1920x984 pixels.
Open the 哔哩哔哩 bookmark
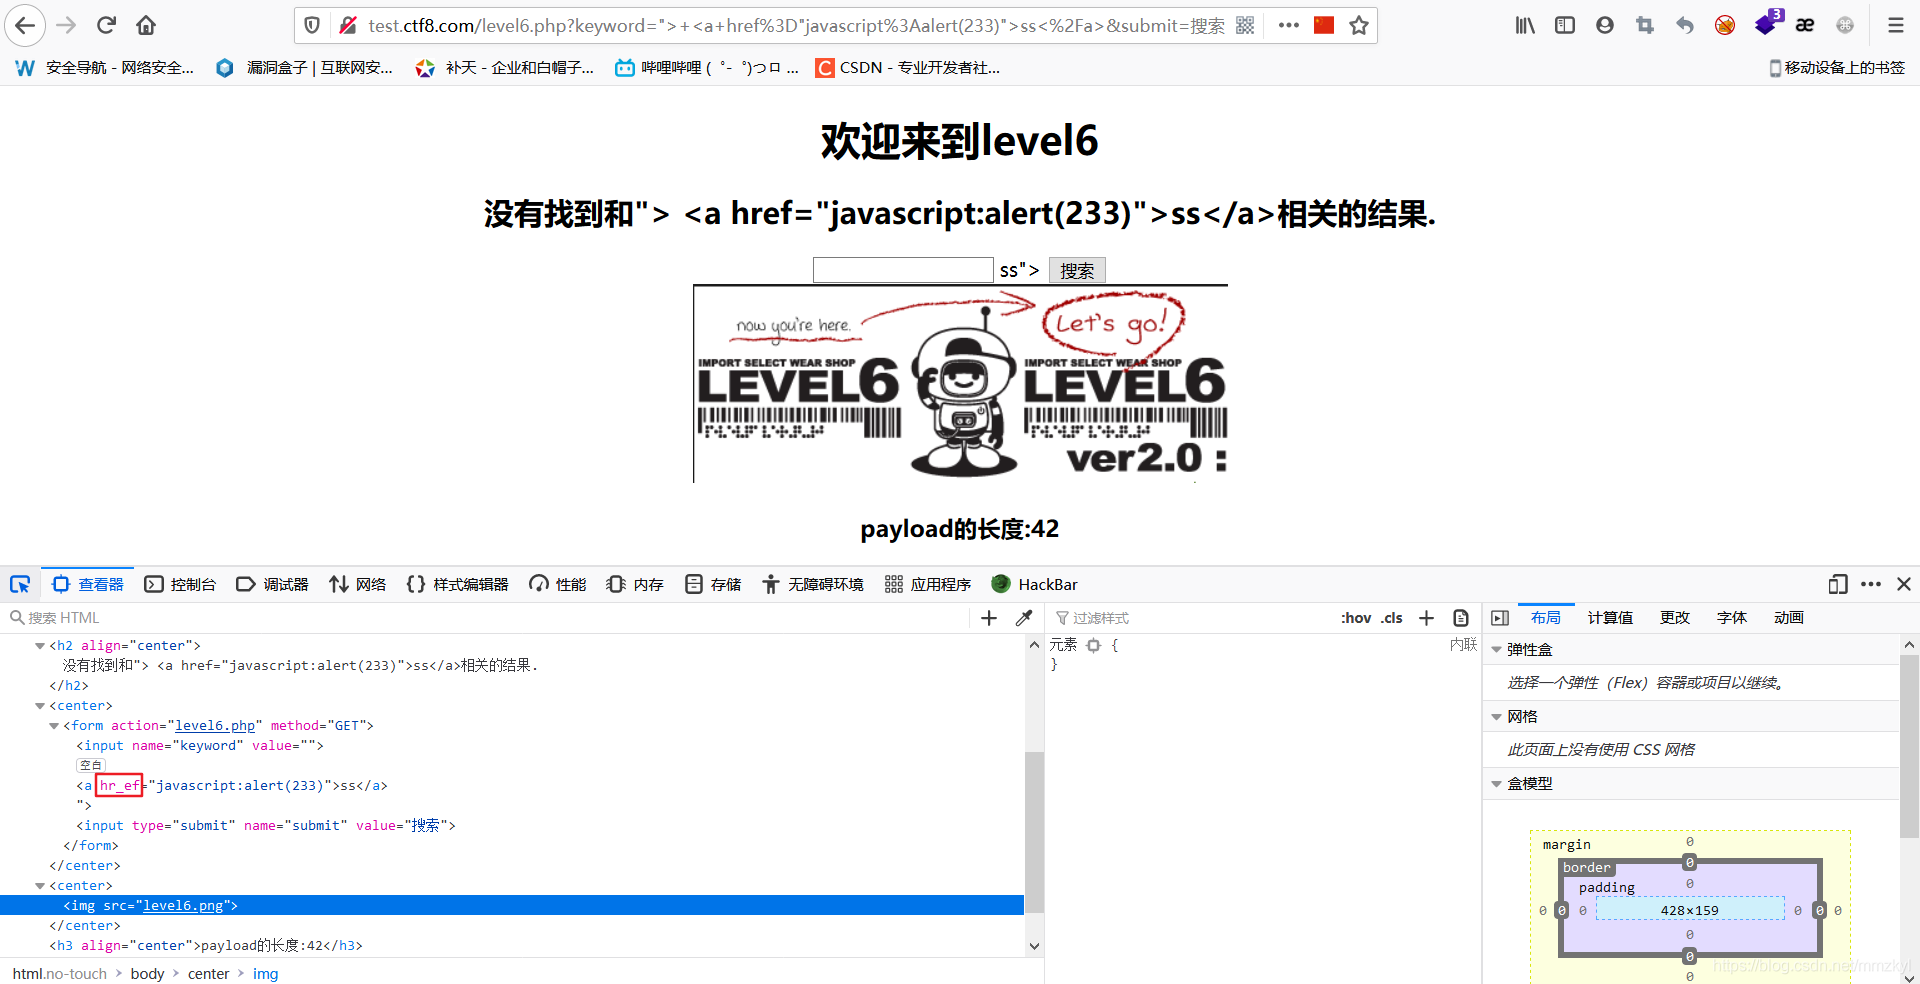(707, 67)
